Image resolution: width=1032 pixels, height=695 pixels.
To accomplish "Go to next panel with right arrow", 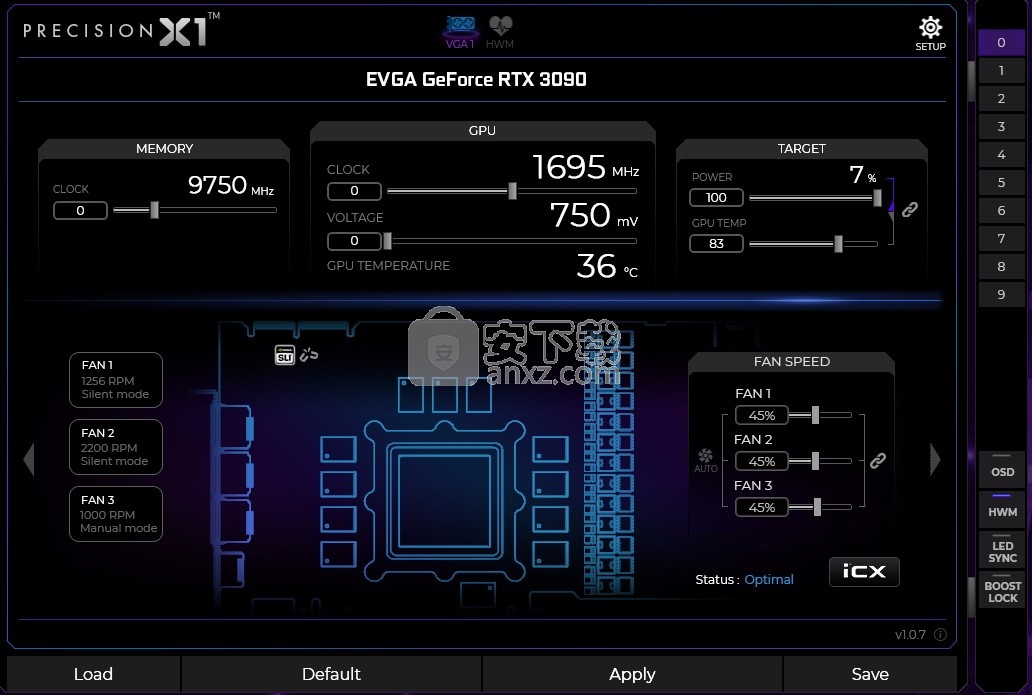I will [x=935, y=459].
